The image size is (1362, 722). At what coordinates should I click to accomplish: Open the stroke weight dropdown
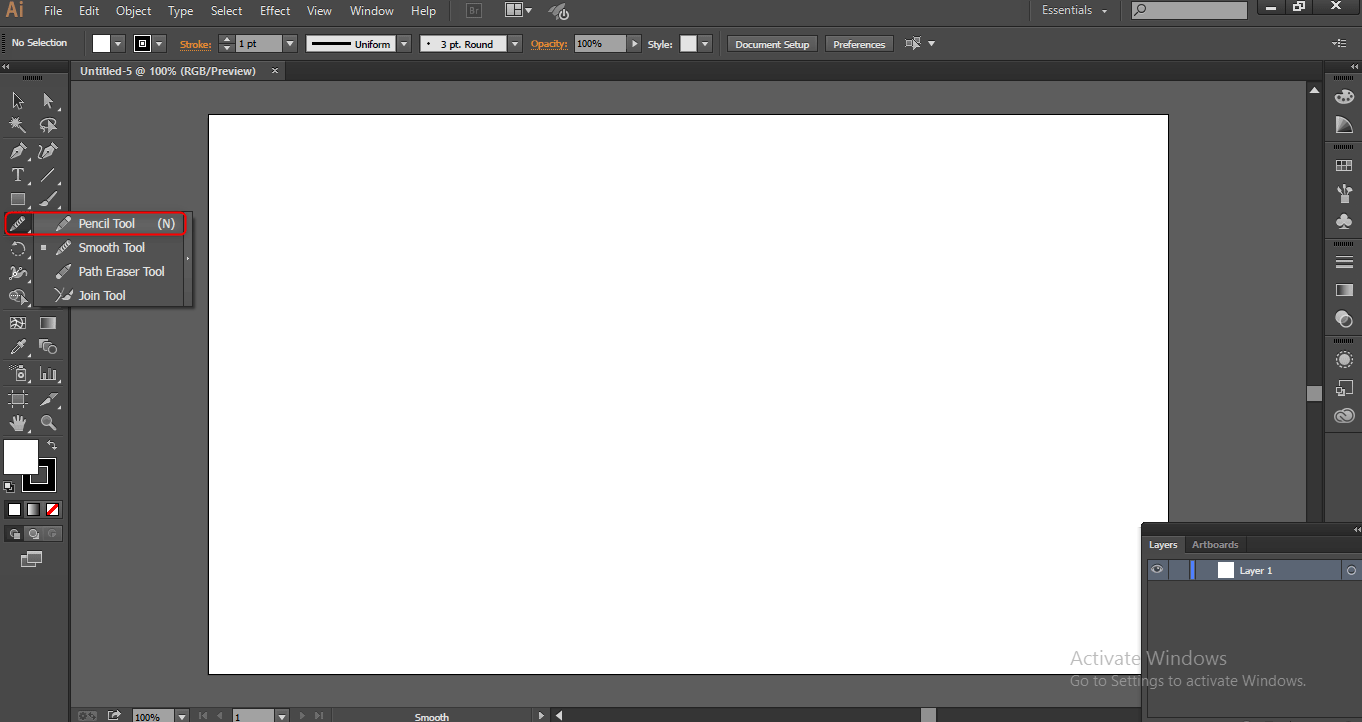pyautogui.click(x=289, y=43)
